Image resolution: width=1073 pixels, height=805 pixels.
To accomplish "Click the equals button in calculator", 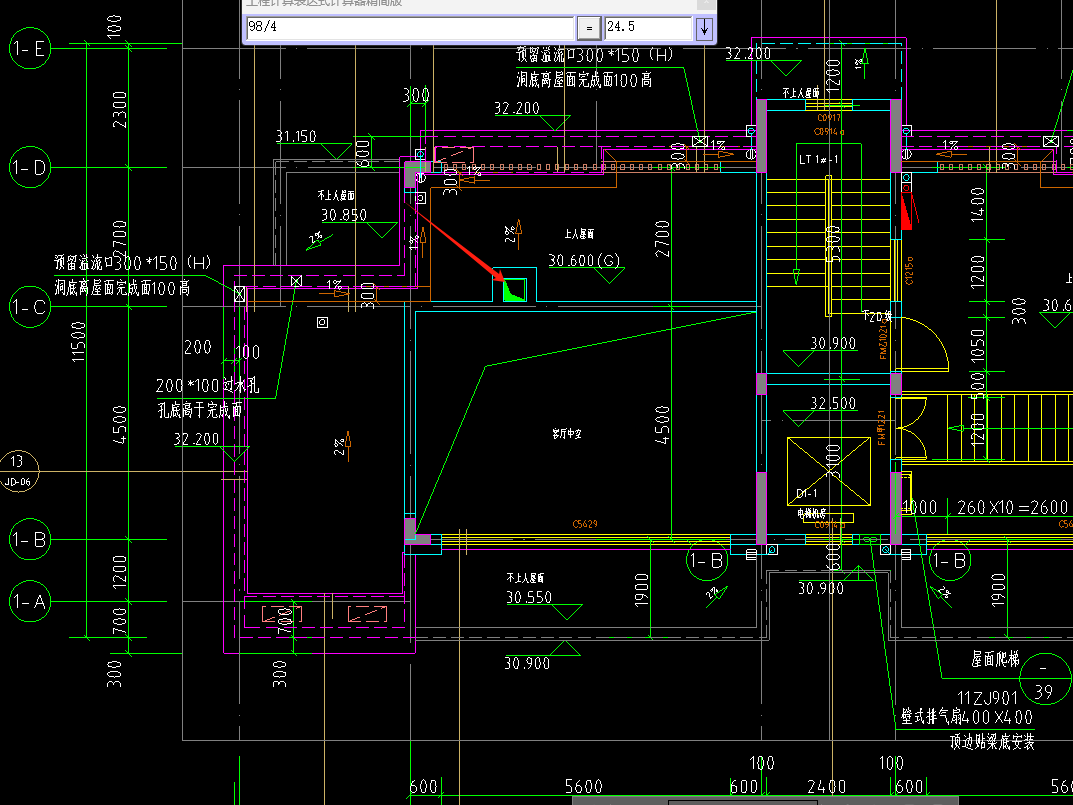I will pyautogui.click(x=589, y=28).
